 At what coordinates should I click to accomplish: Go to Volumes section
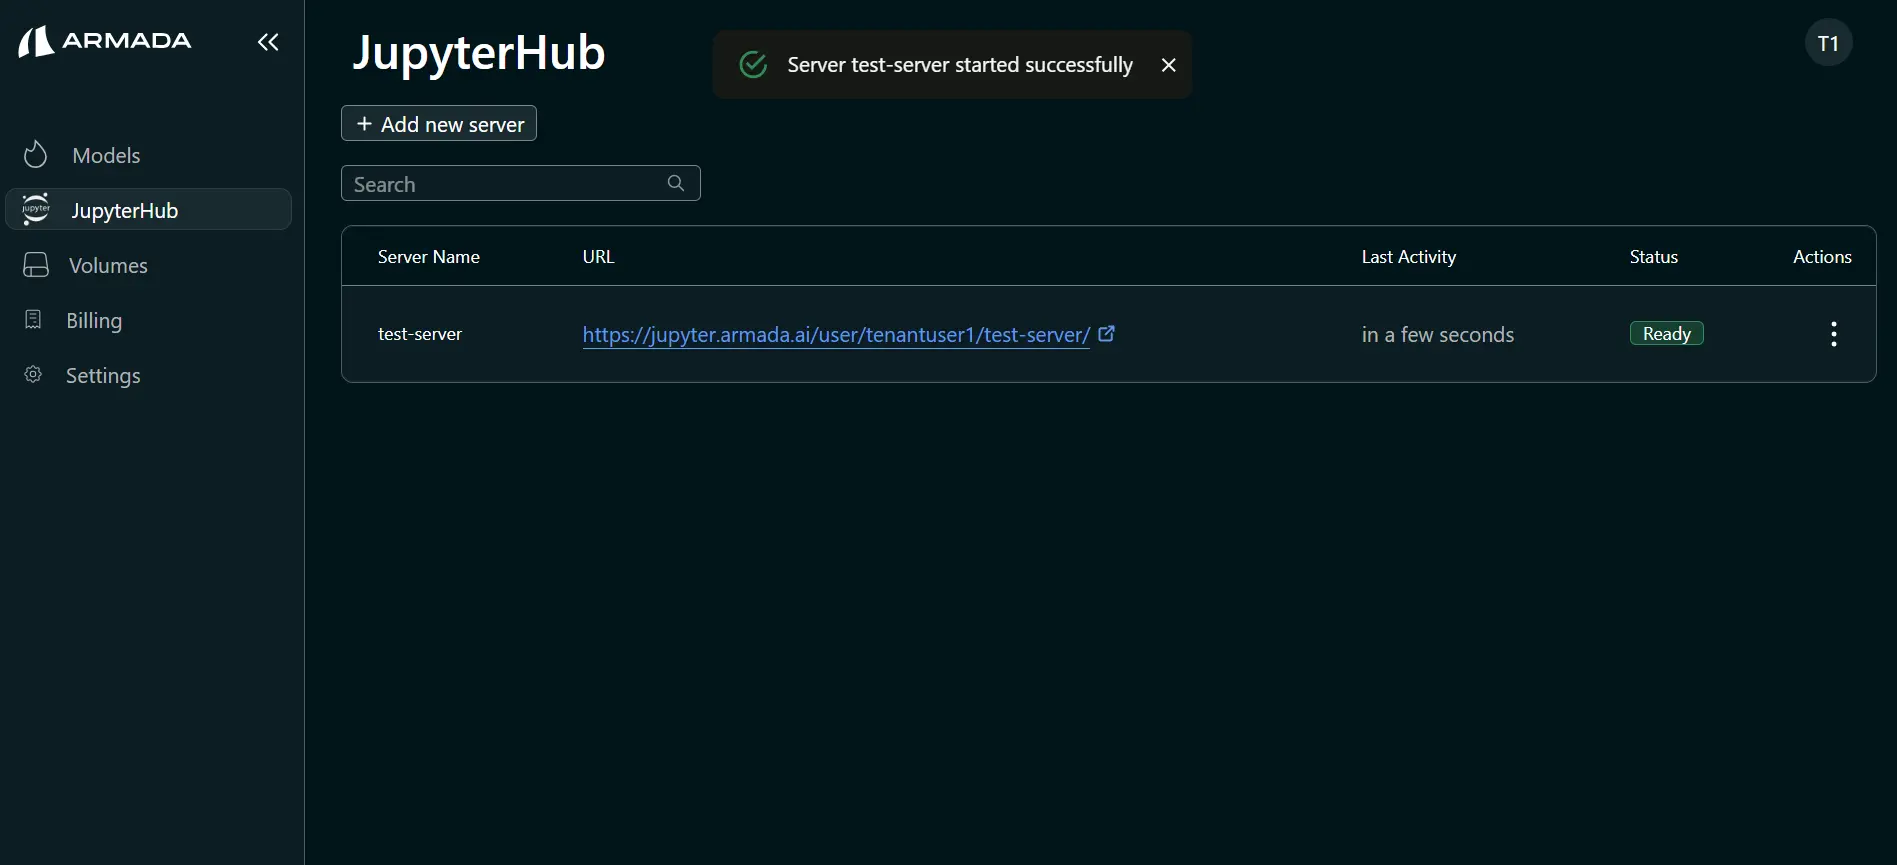pyautogui.click(x=148, y=265)
